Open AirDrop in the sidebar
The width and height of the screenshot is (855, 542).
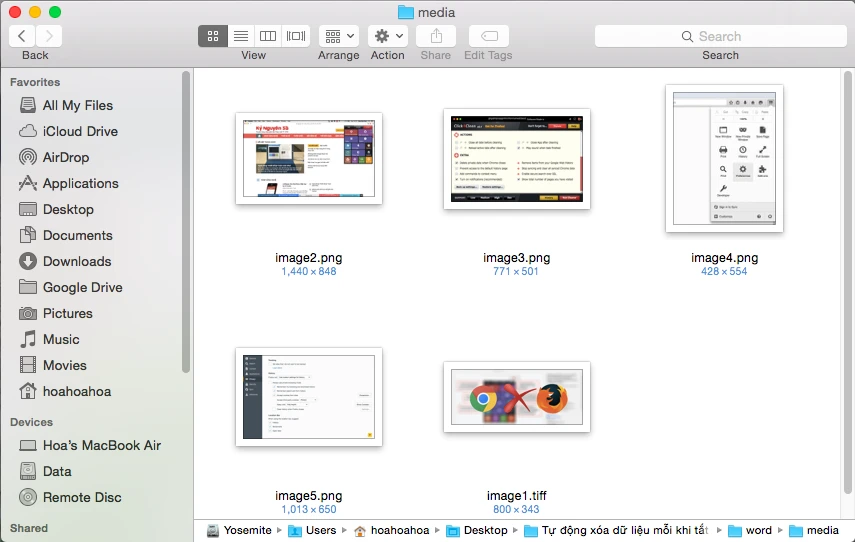click(66, 157)
